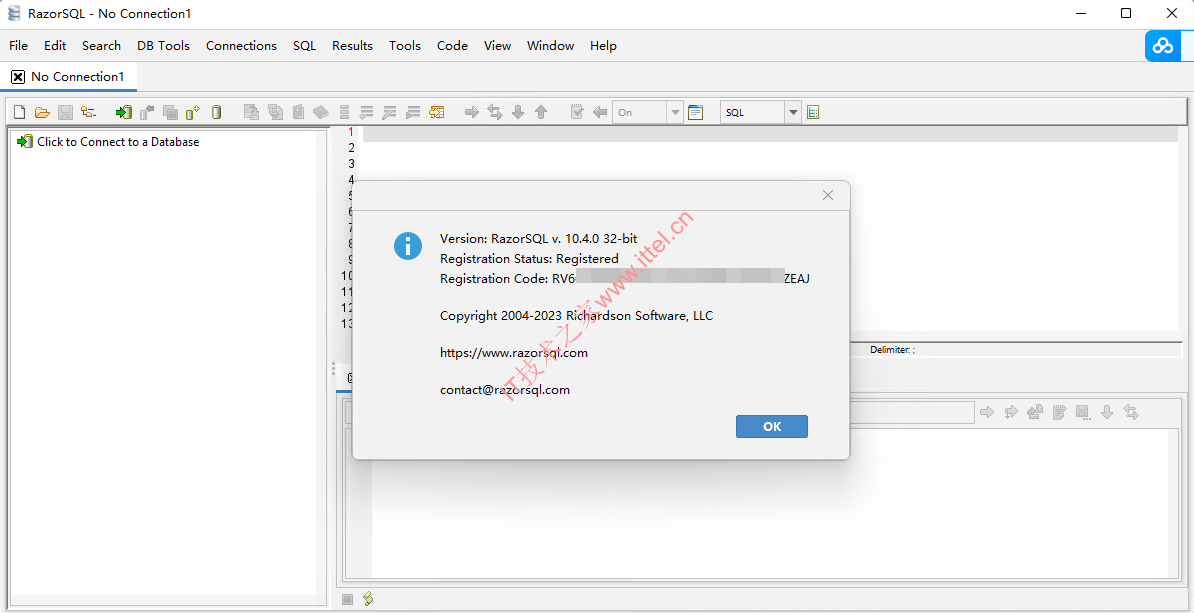The height and width of the screenshot is (613, 1194).
Task: Click the down arrow in results toolbar
Action: click(x=1107, y=412)
